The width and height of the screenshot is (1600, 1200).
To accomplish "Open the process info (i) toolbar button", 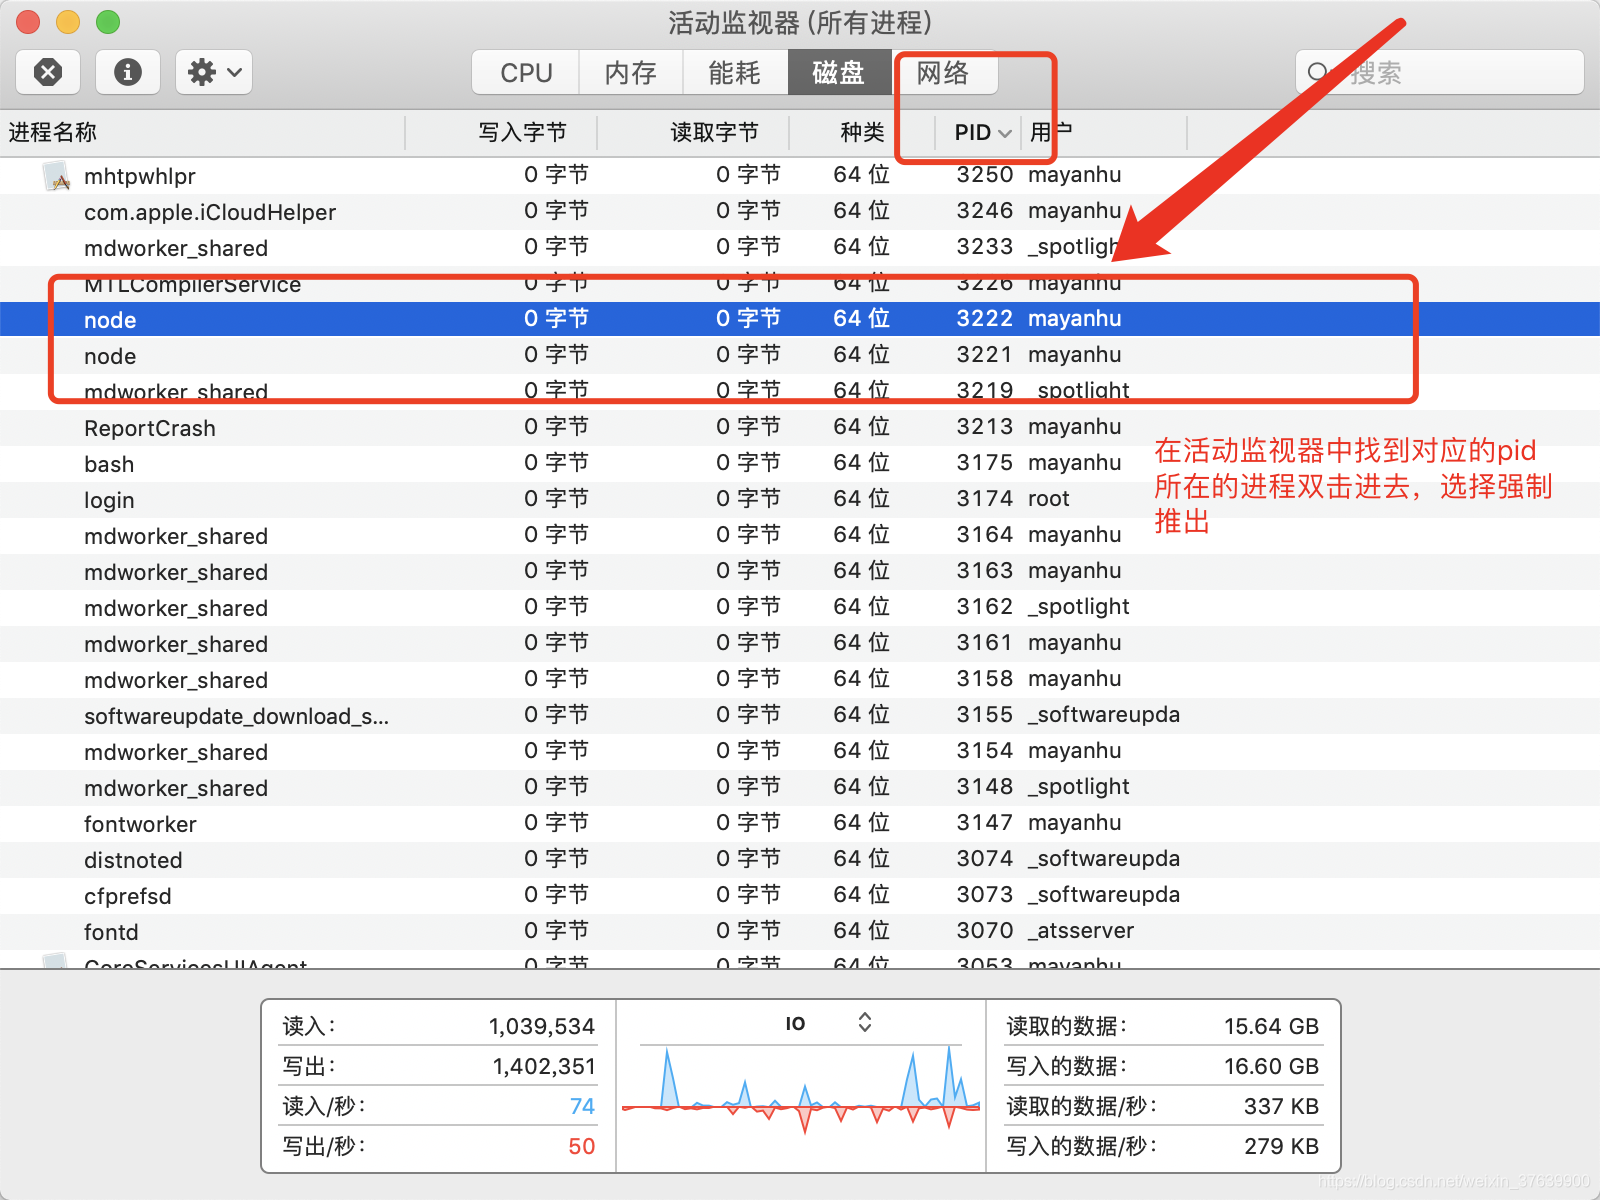I will (x=128, y=72).
